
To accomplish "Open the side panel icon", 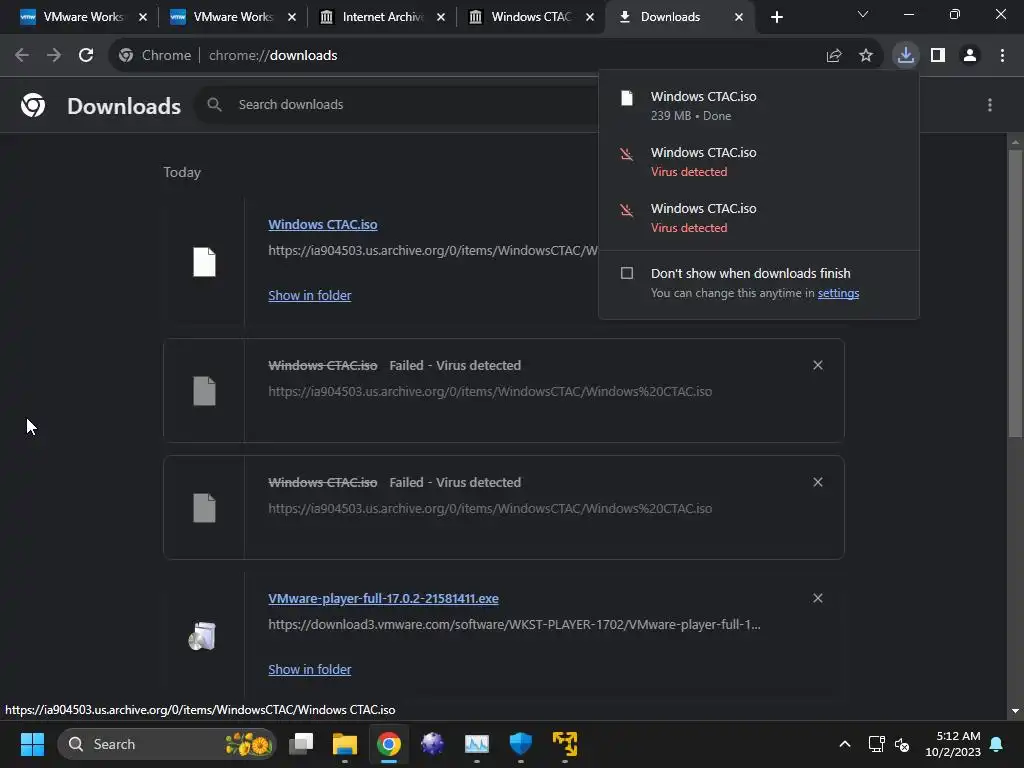I will [938, 56].
